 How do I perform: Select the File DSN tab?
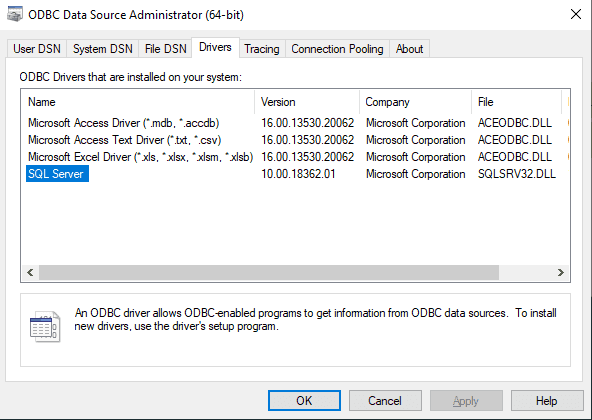[165, 49]
